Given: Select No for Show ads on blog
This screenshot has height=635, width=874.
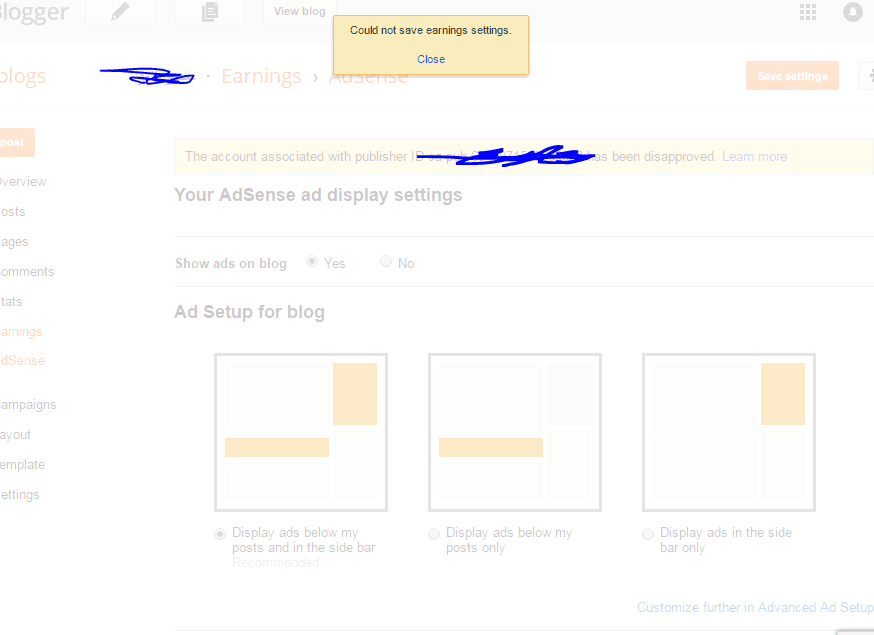Looking at the screenshot, I should pos(386,261).
